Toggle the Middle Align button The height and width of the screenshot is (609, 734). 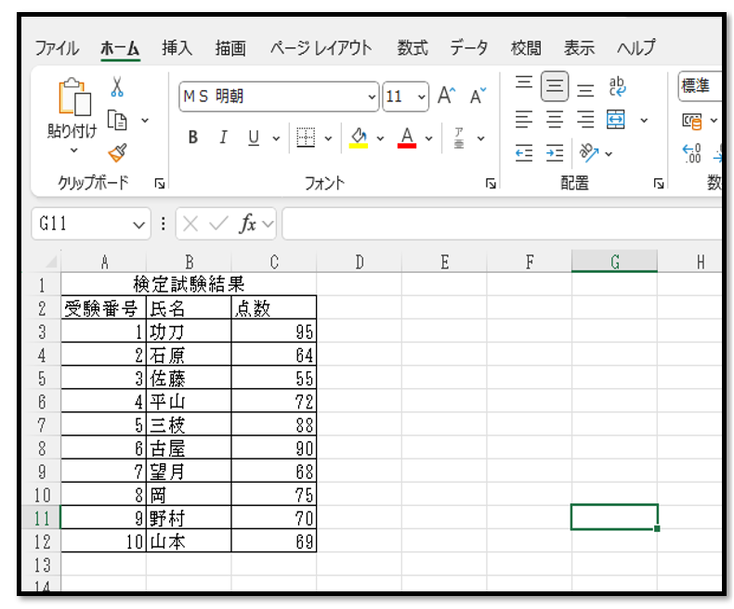tap(555, 86)
